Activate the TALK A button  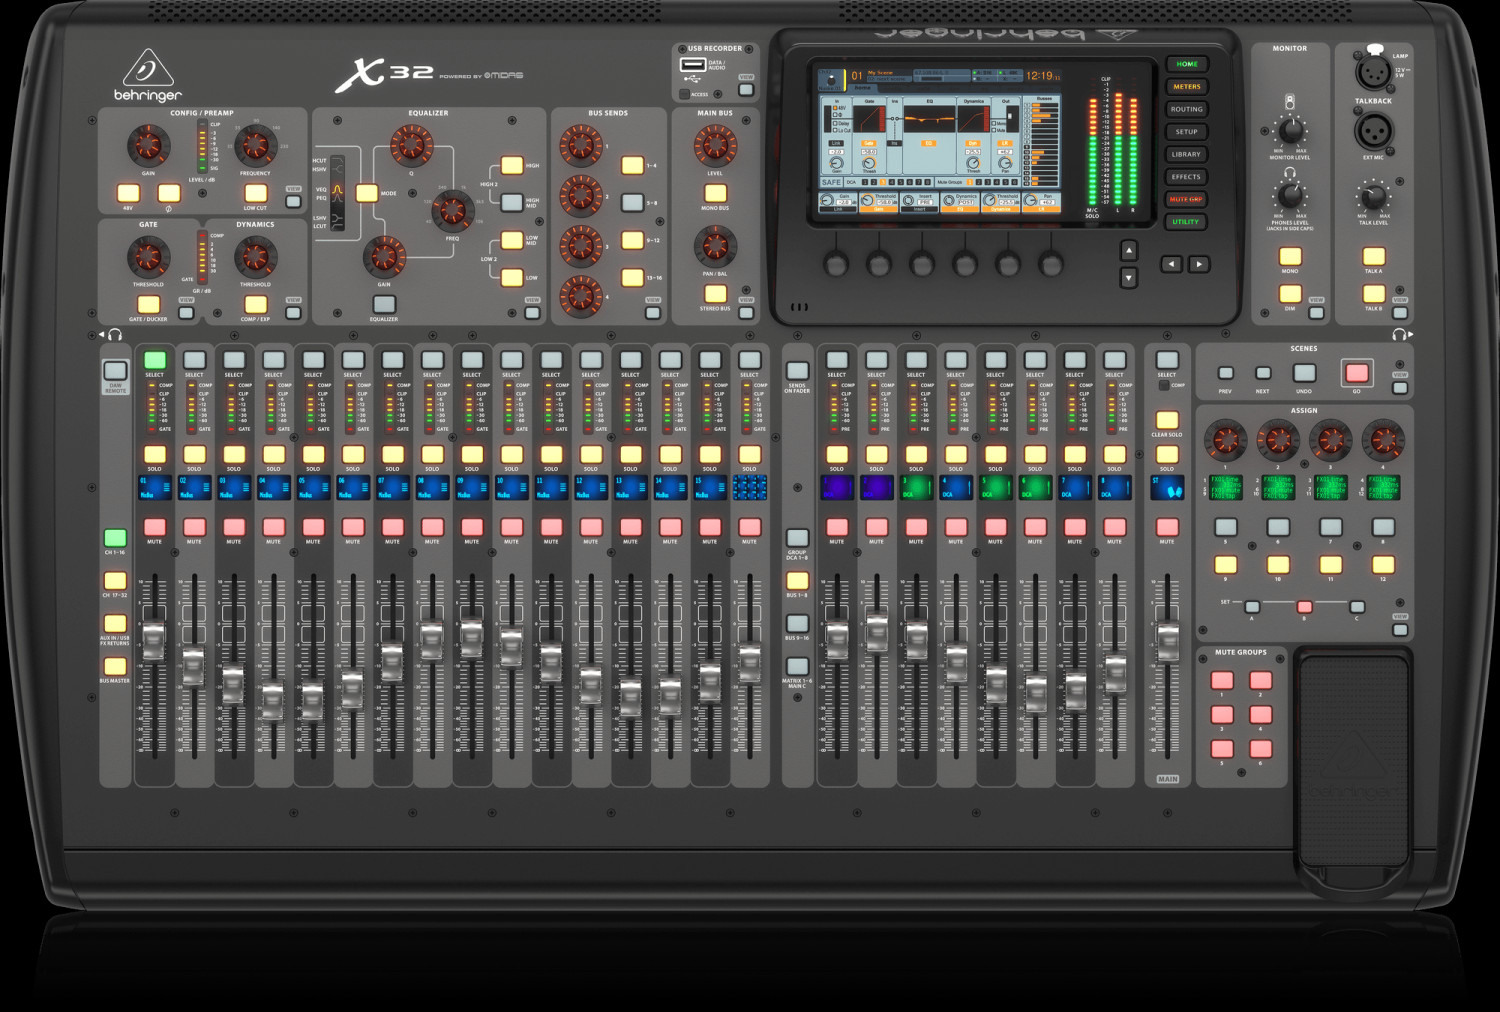point(1374,257)
